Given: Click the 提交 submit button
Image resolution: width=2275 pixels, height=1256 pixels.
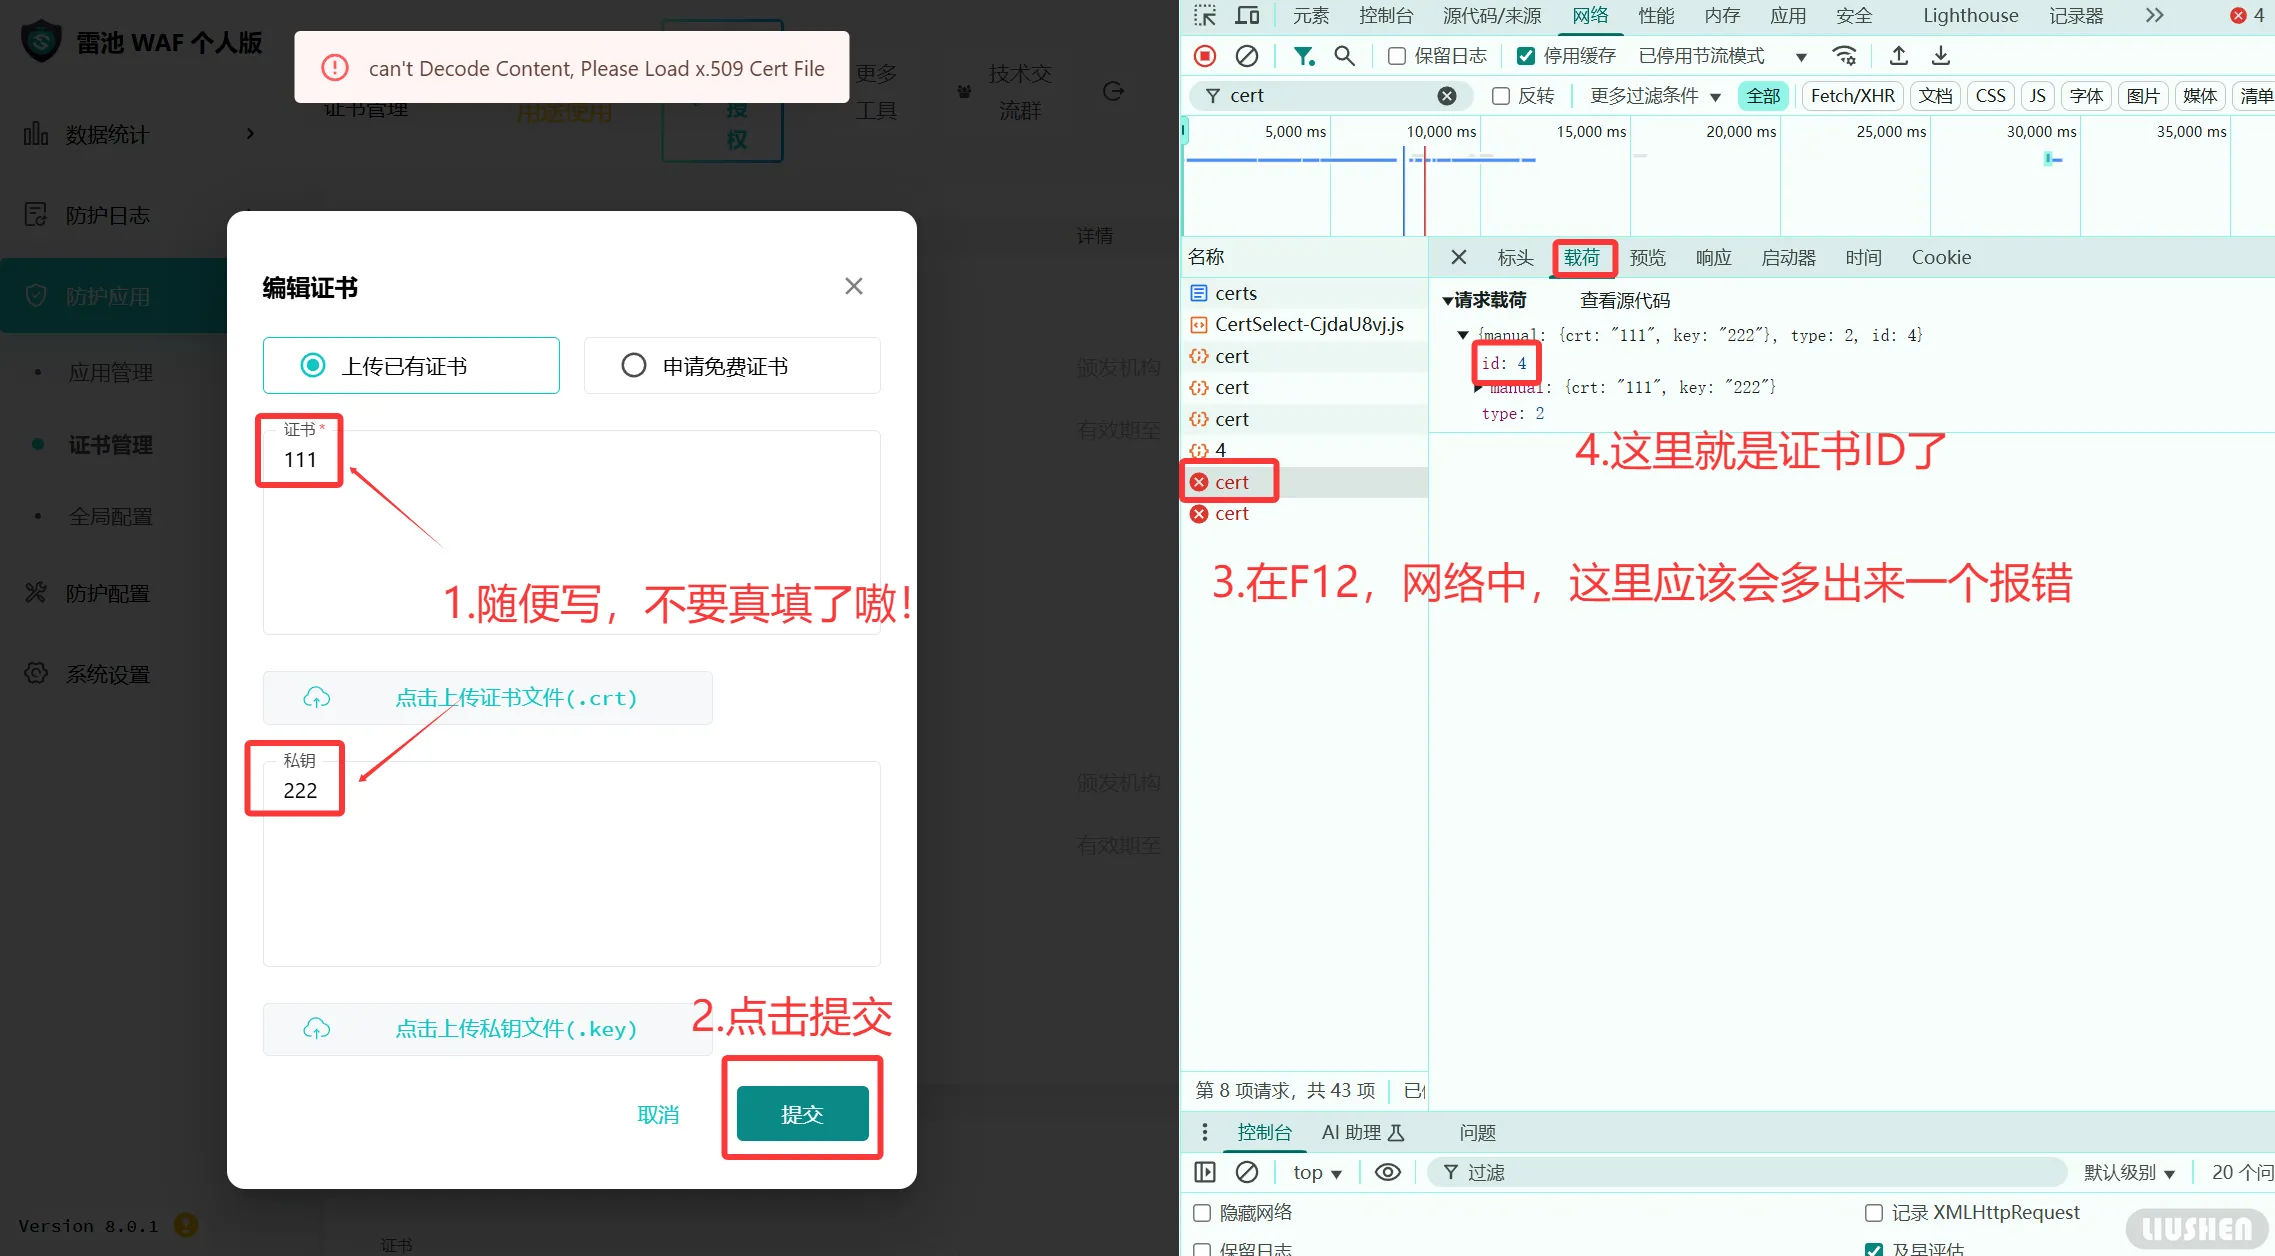Looking at the screenshot, I should coord(802,1113).
